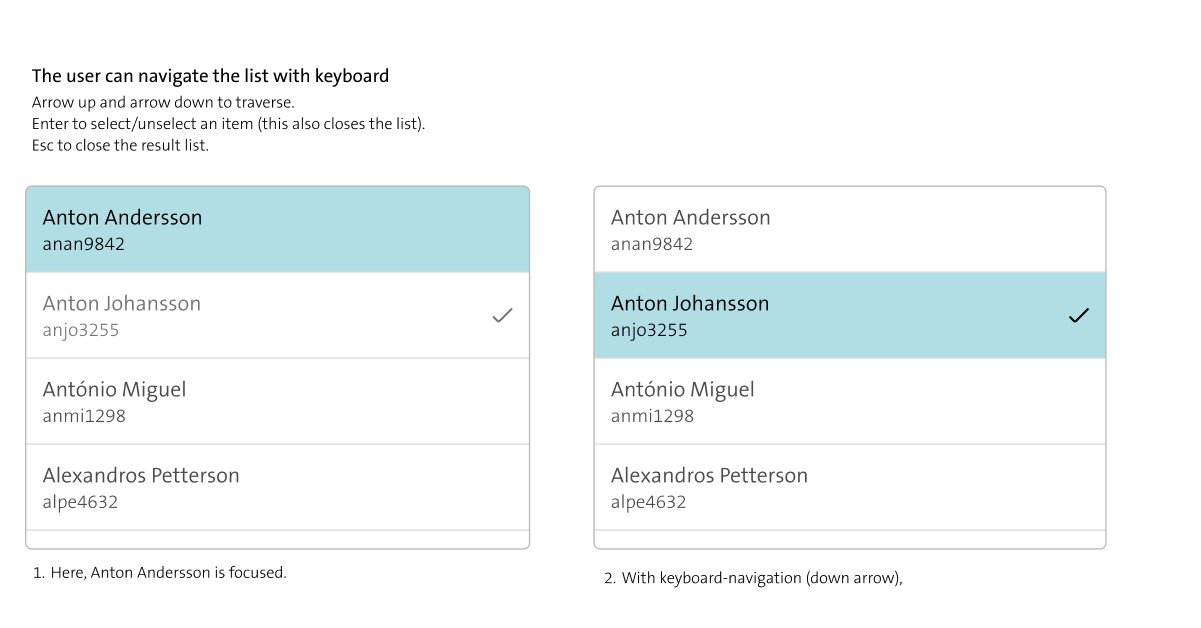
Task: Click the black checkmark in the right list
Action: (x=1078, y=316)
